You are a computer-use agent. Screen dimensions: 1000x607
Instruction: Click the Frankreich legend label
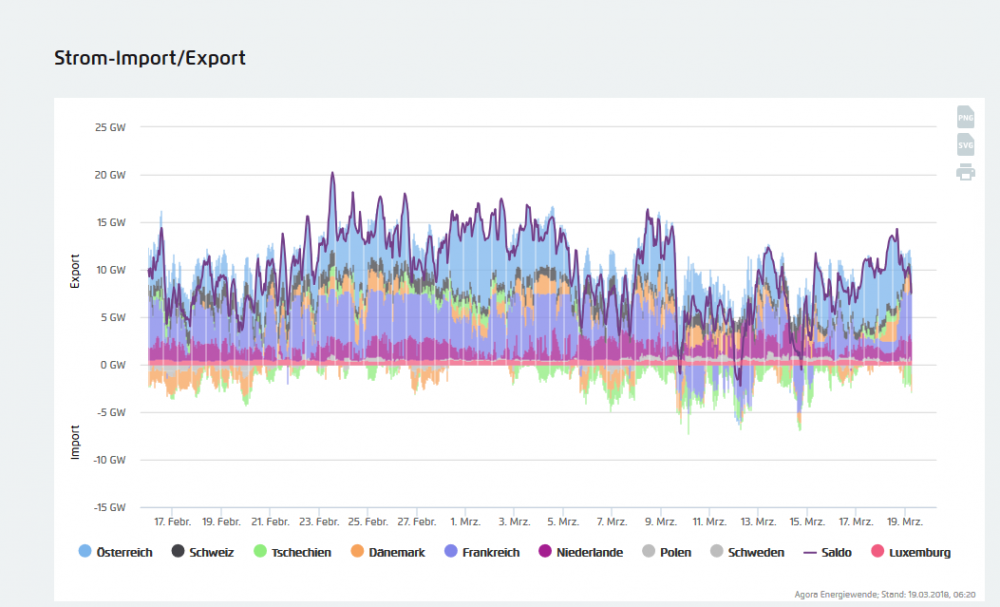coord(491,552)
